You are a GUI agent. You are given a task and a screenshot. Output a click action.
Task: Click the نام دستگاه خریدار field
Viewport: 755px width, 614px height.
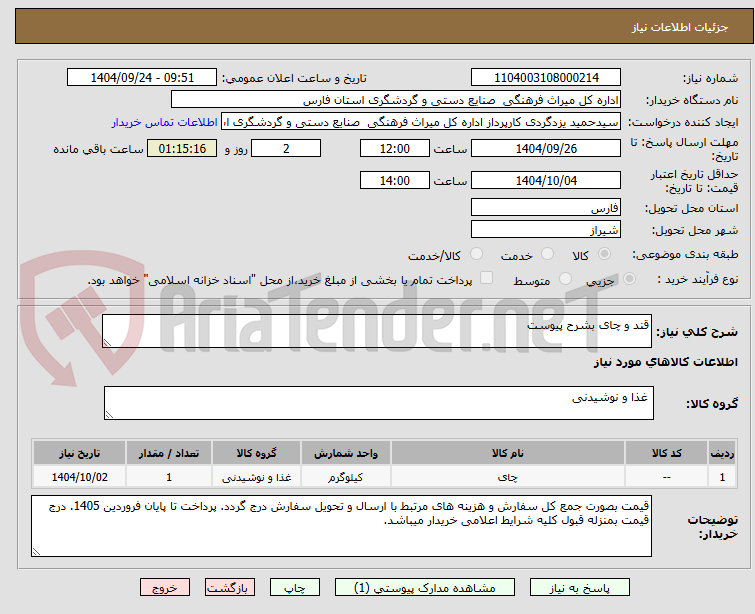pyautogui.click(x=396, y=100)
